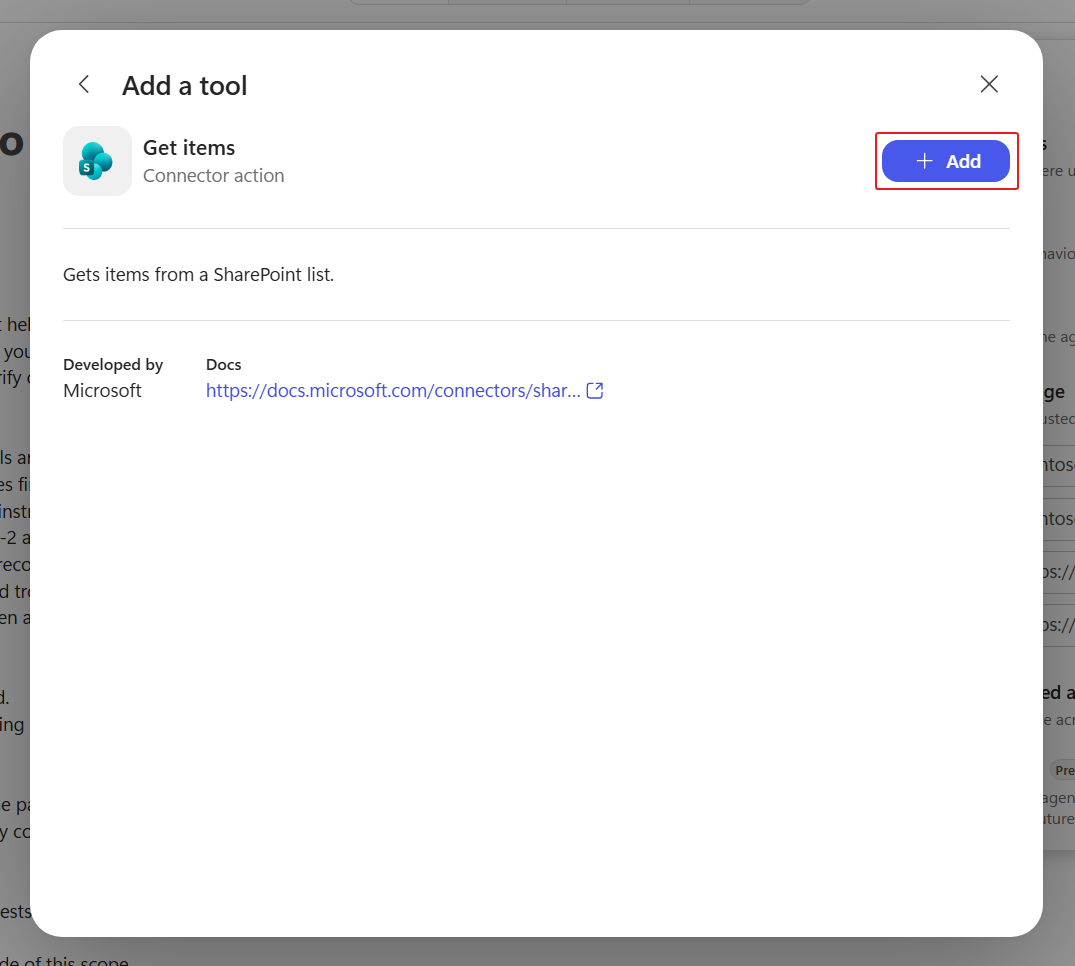This screenshot has height=966, width=1075.
Task: Open the docs.microsoft.com connectors link
Action: click(393, 390)
